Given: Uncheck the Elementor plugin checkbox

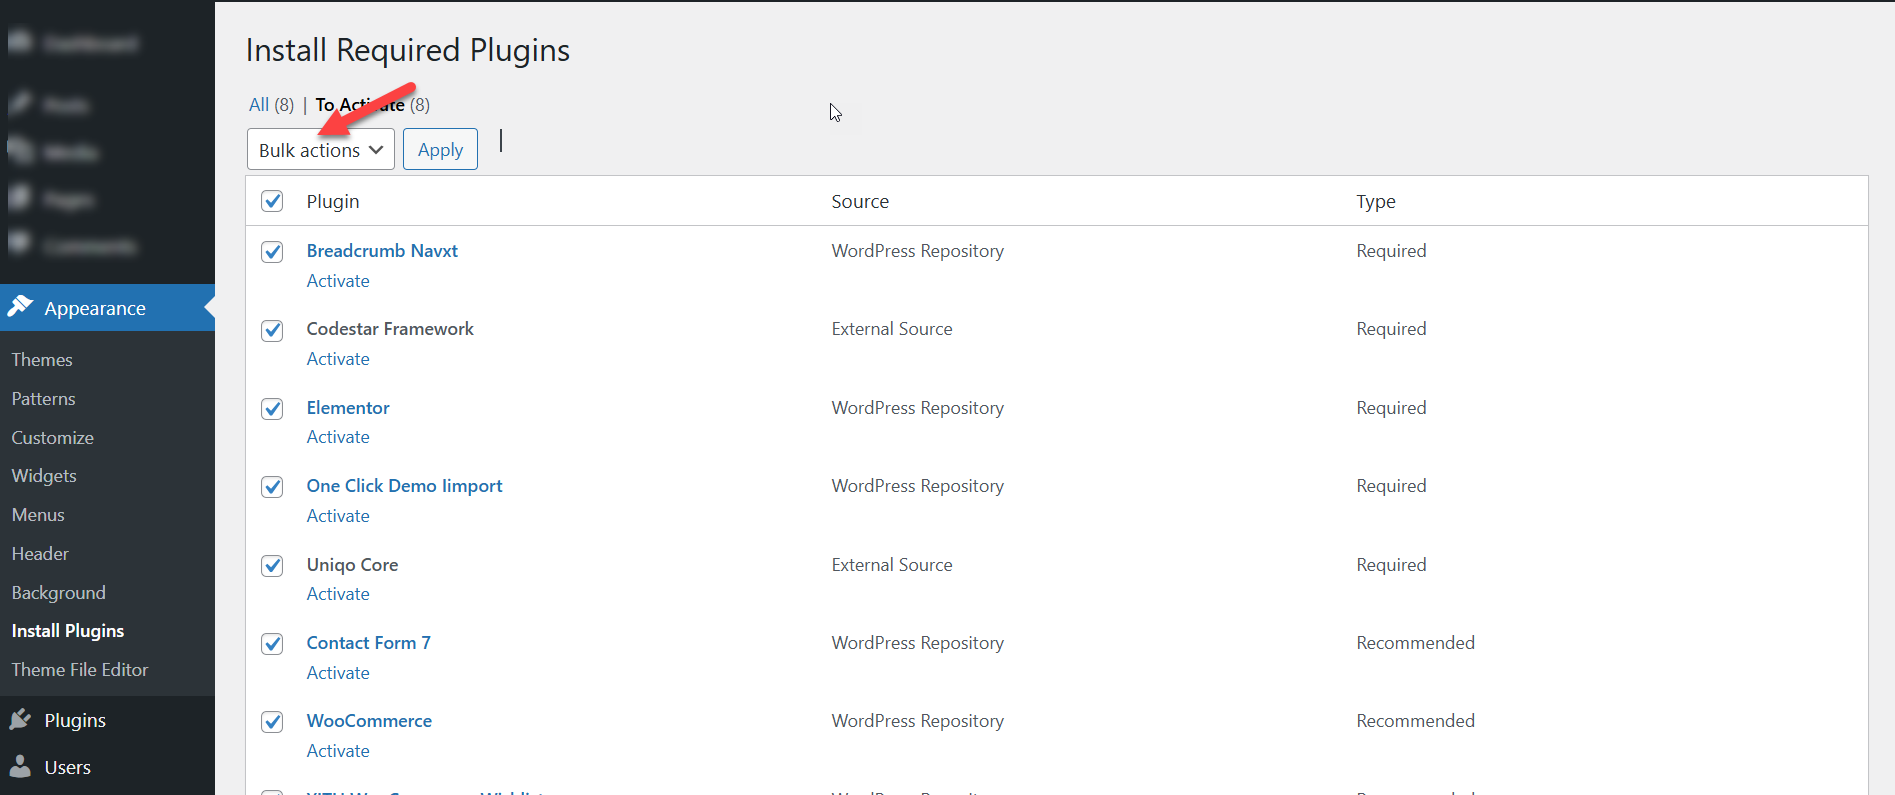Looking at the screenshot, I should tap(272, 409).
